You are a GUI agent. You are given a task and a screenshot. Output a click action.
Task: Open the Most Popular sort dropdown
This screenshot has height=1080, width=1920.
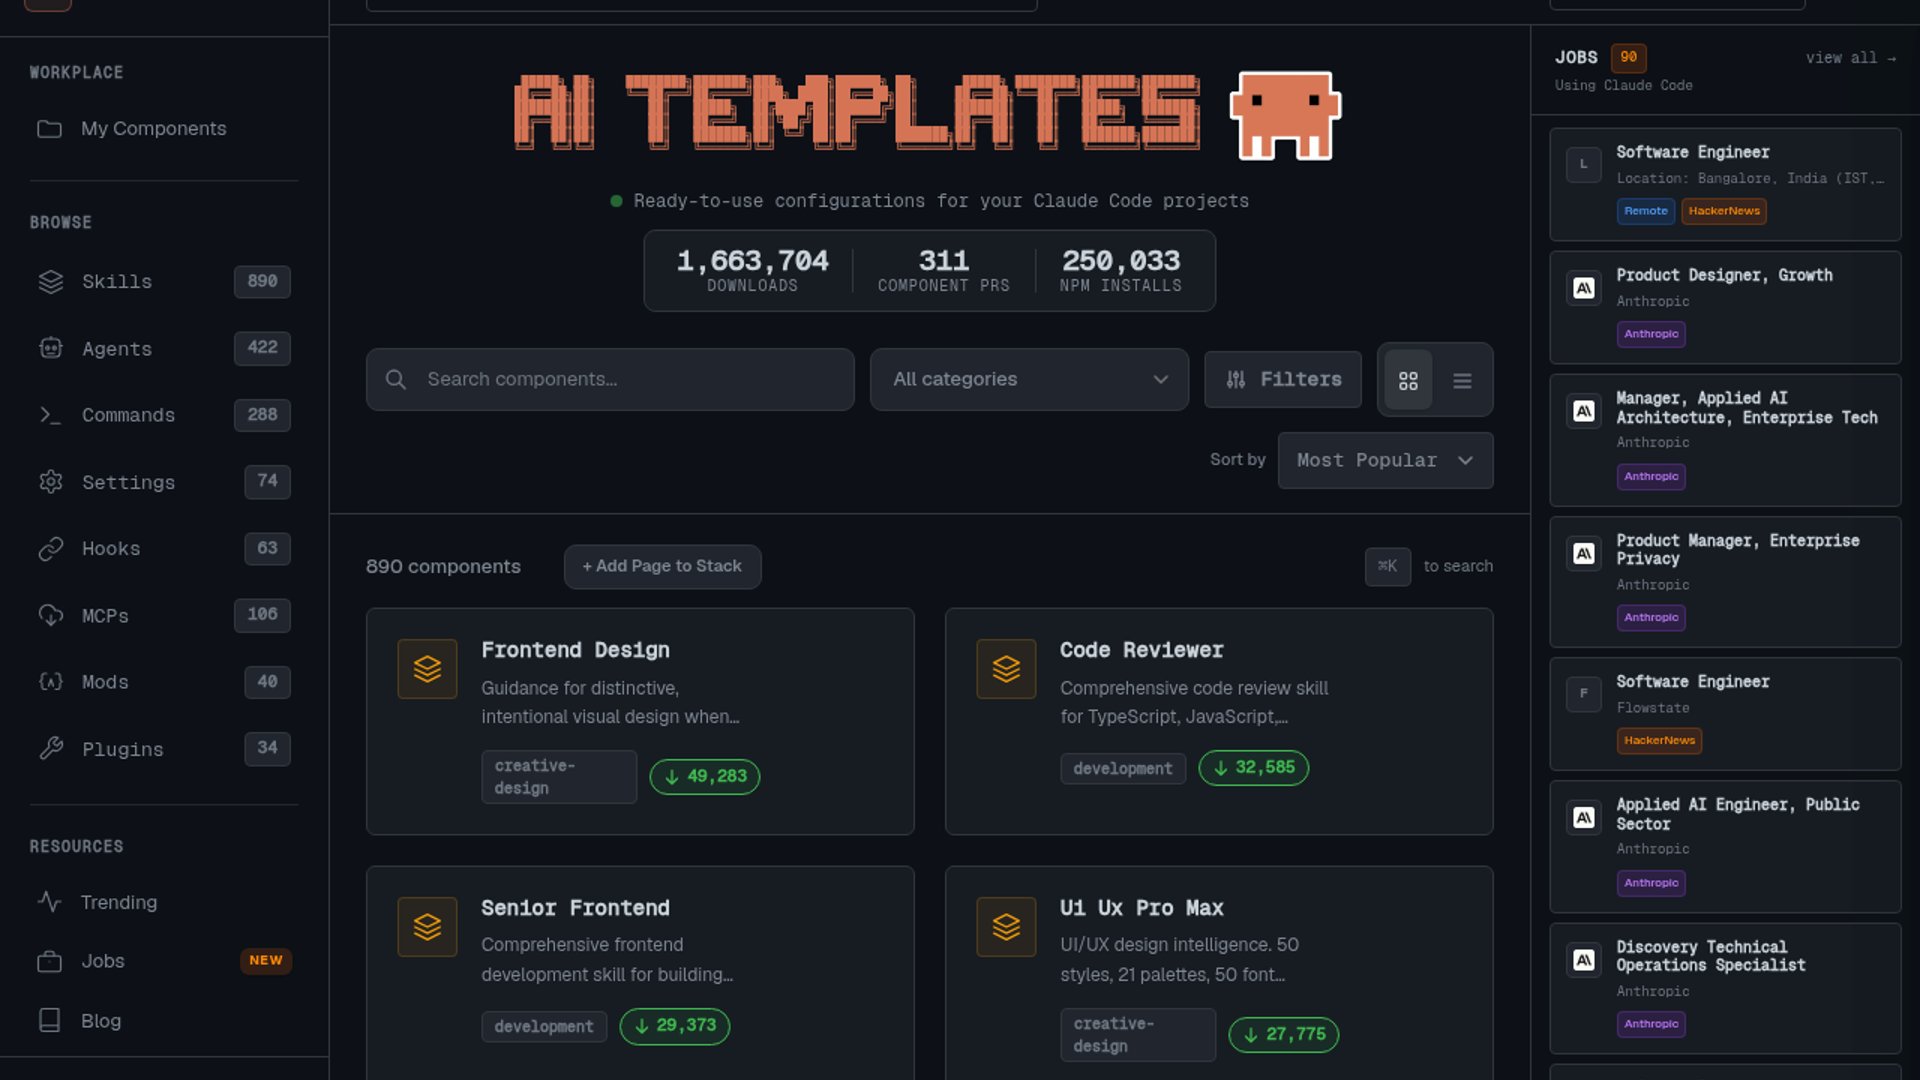1385,461
